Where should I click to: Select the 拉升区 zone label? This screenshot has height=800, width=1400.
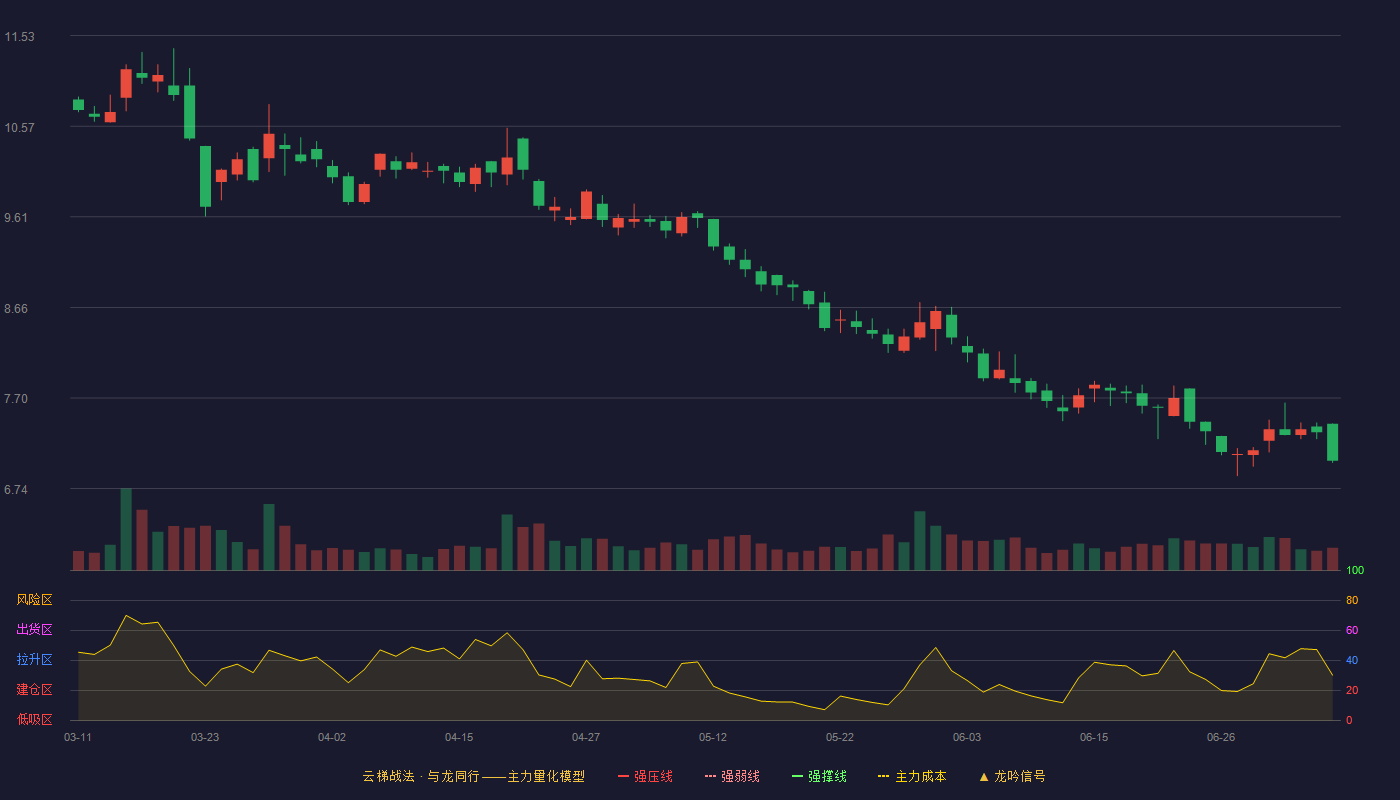point(34,660)
